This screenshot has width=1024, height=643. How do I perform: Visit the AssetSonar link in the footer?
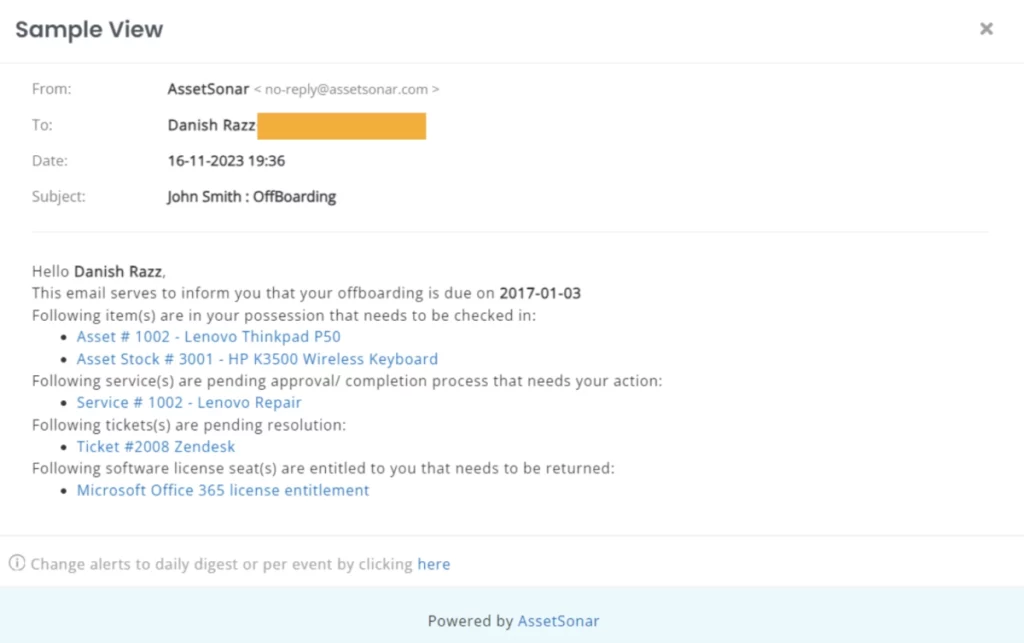coord(558,621)
